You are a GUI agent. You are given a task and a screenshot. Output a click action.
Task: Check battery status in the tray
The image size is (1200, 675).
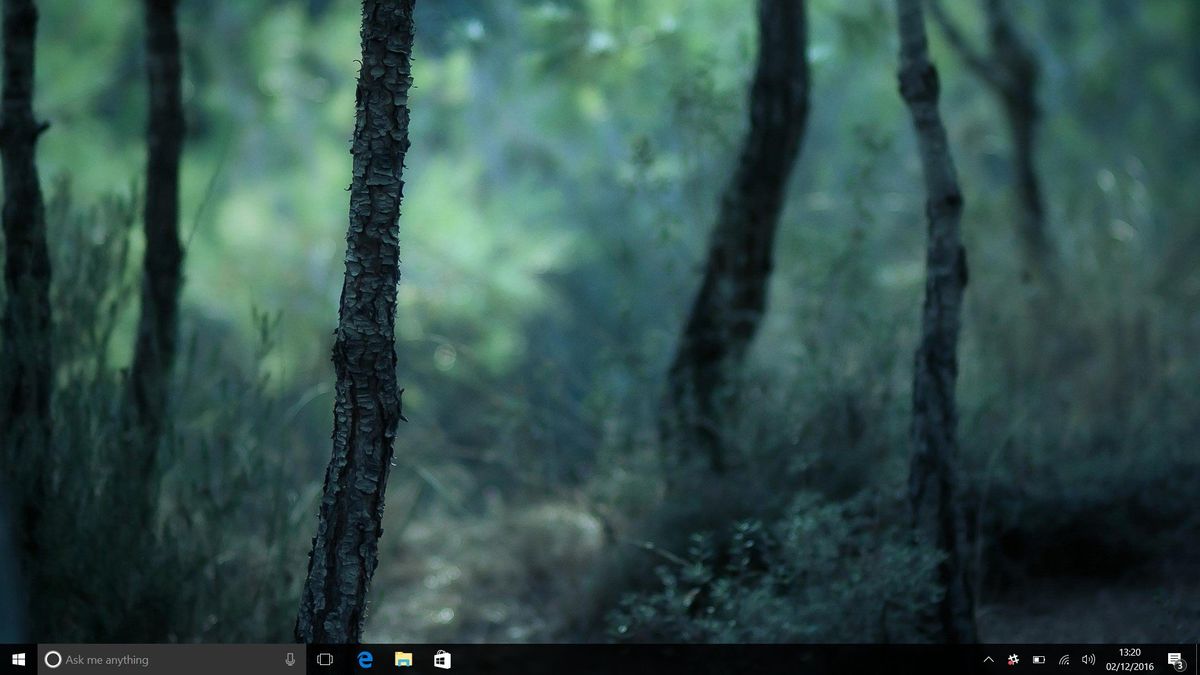pos(1040,659)
